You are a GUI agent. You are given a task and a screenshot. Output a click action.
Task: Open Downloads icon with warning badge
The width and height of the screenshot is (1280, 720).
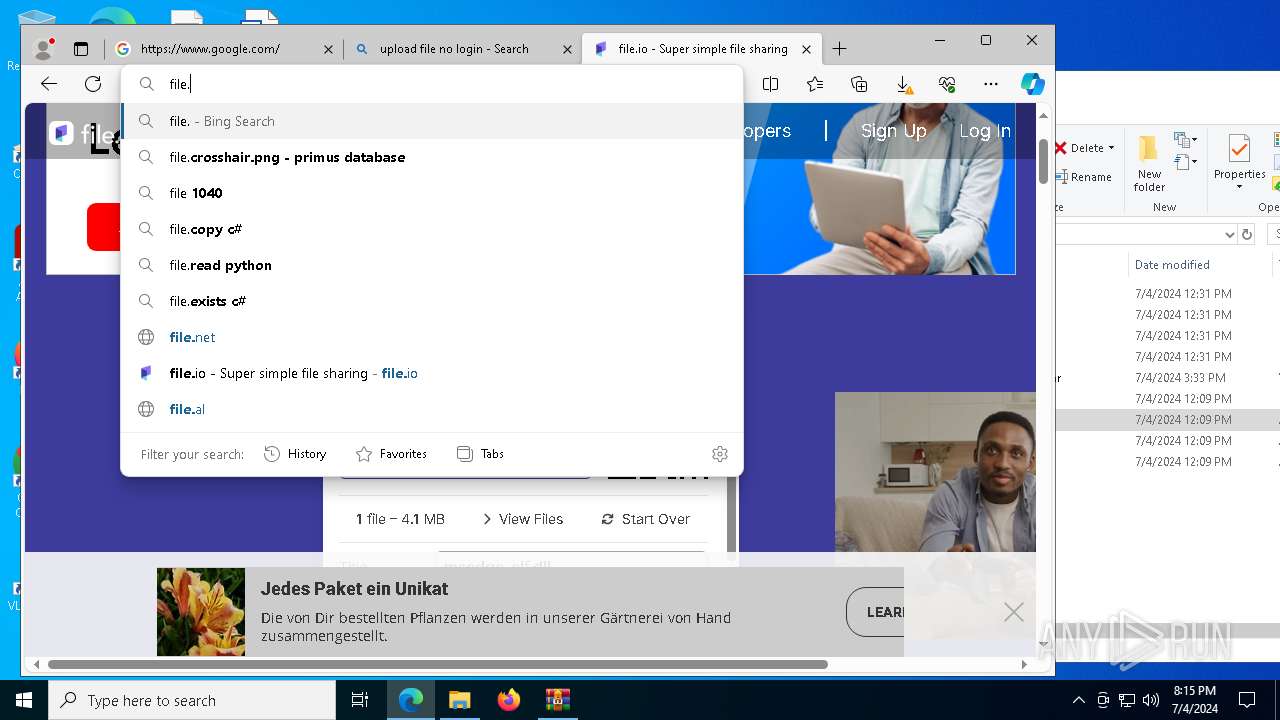(x=903, y=84)
